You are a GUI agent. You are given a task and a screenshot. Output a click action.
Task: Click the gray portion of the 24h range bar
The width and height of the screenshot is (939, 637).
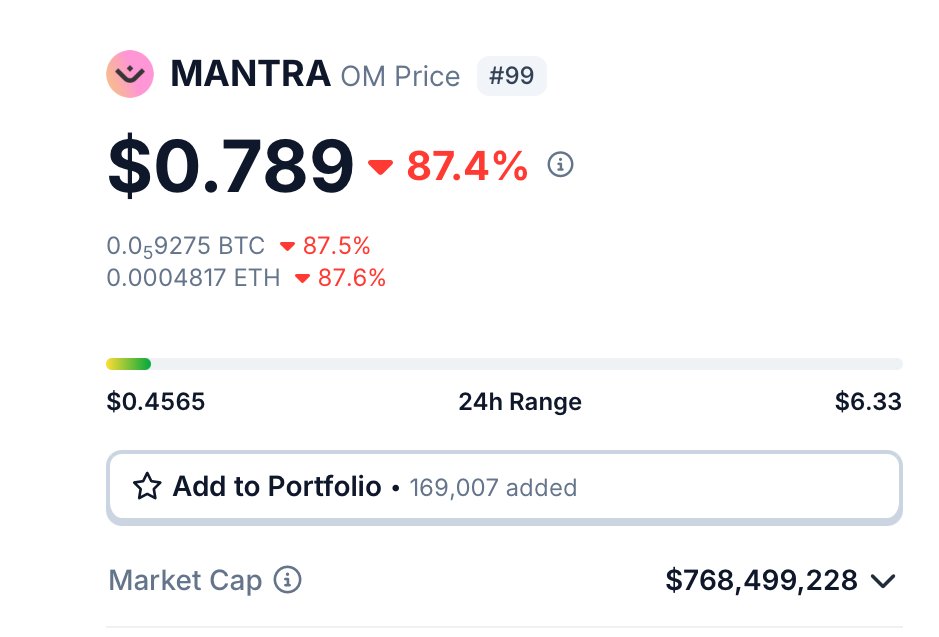[526, 363]
